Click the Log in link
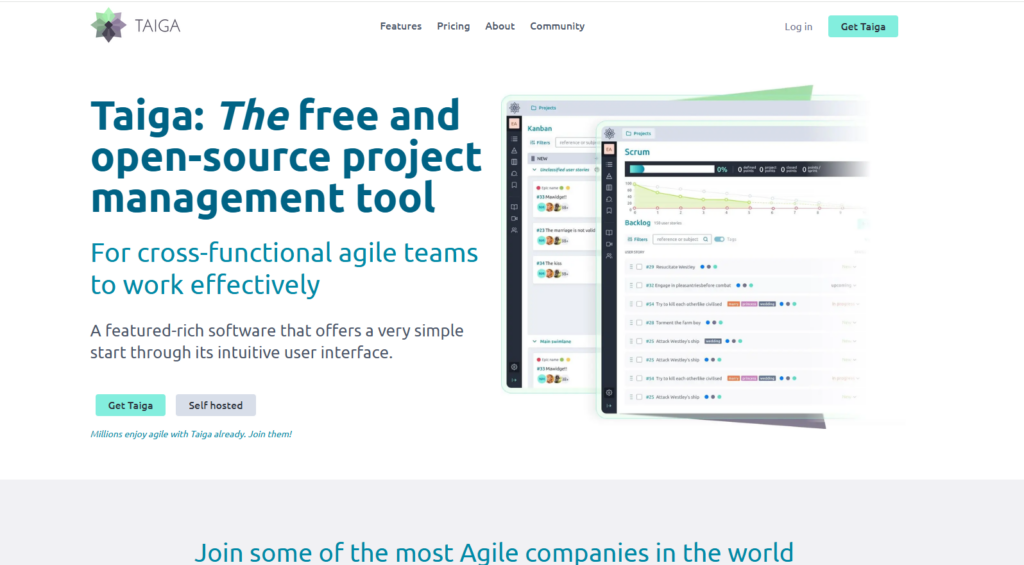Image resolution: width=1024 pixels, height=565 pixels. (x=798, y=27)
